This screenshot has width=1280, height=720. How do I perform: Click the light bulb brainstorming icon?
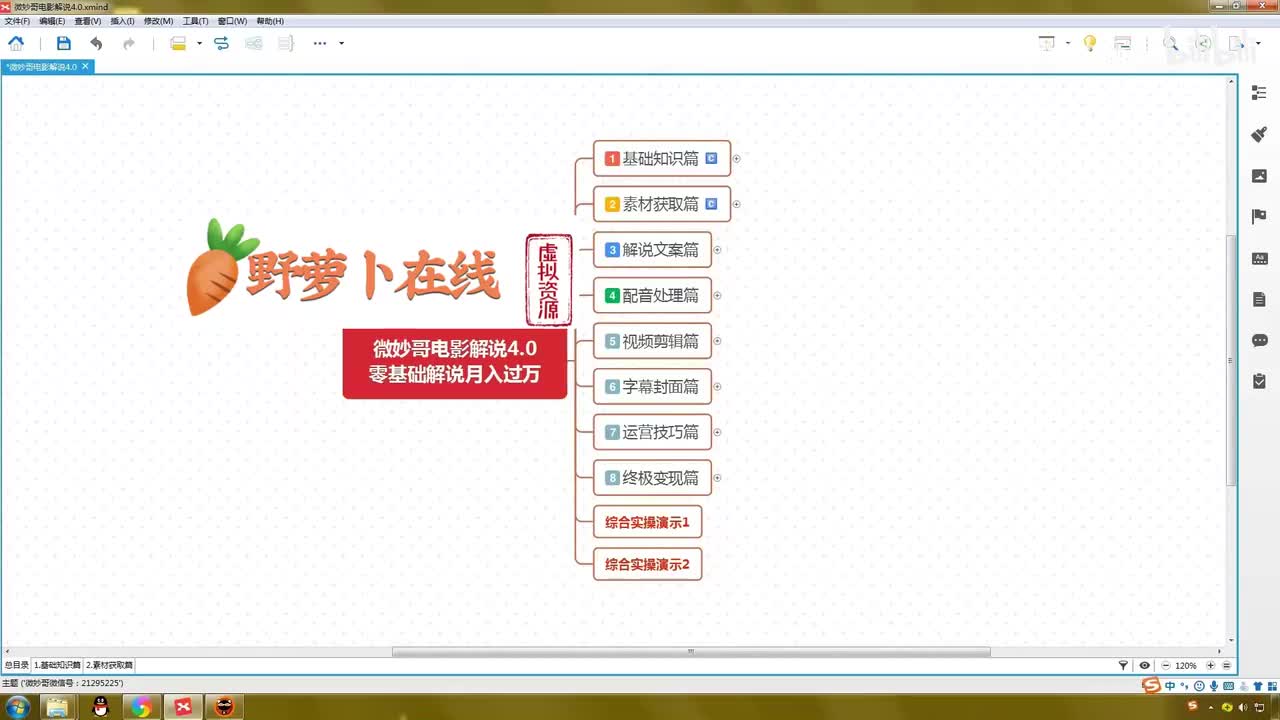1090,43
